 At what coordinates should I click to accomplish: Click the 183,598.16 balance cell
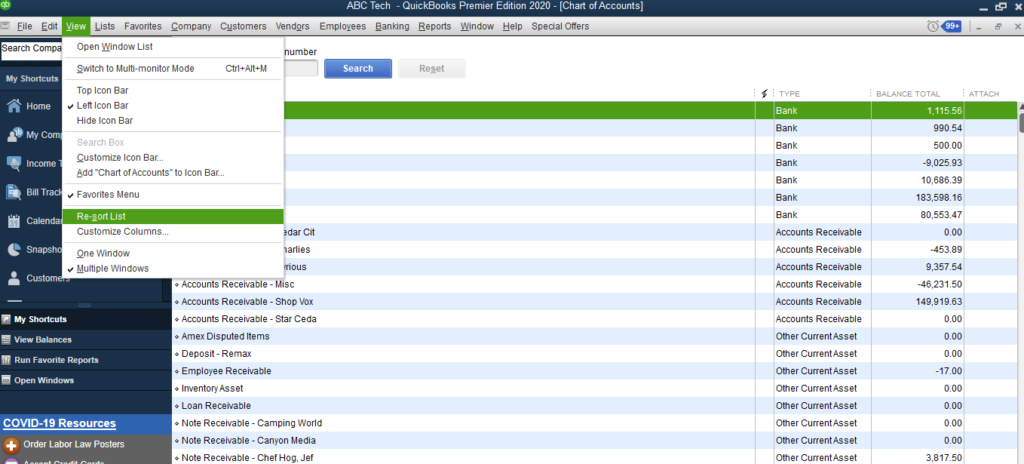(x=918, y=197)
